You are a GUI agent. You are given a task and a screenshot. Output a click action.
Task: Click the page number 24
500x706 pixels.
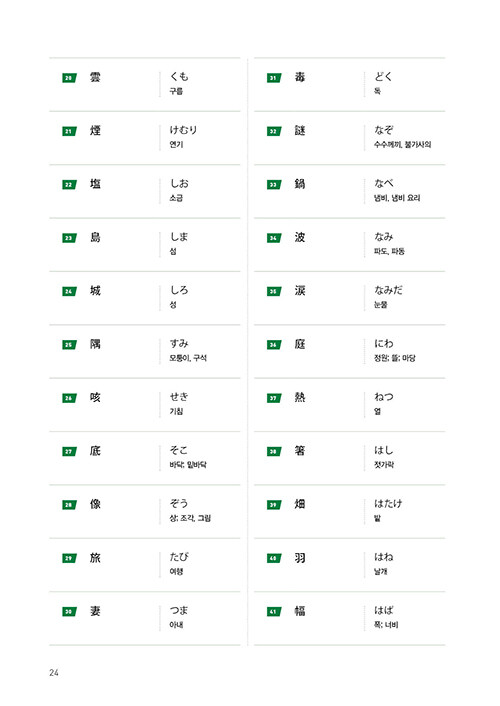[x=54, y=673]
